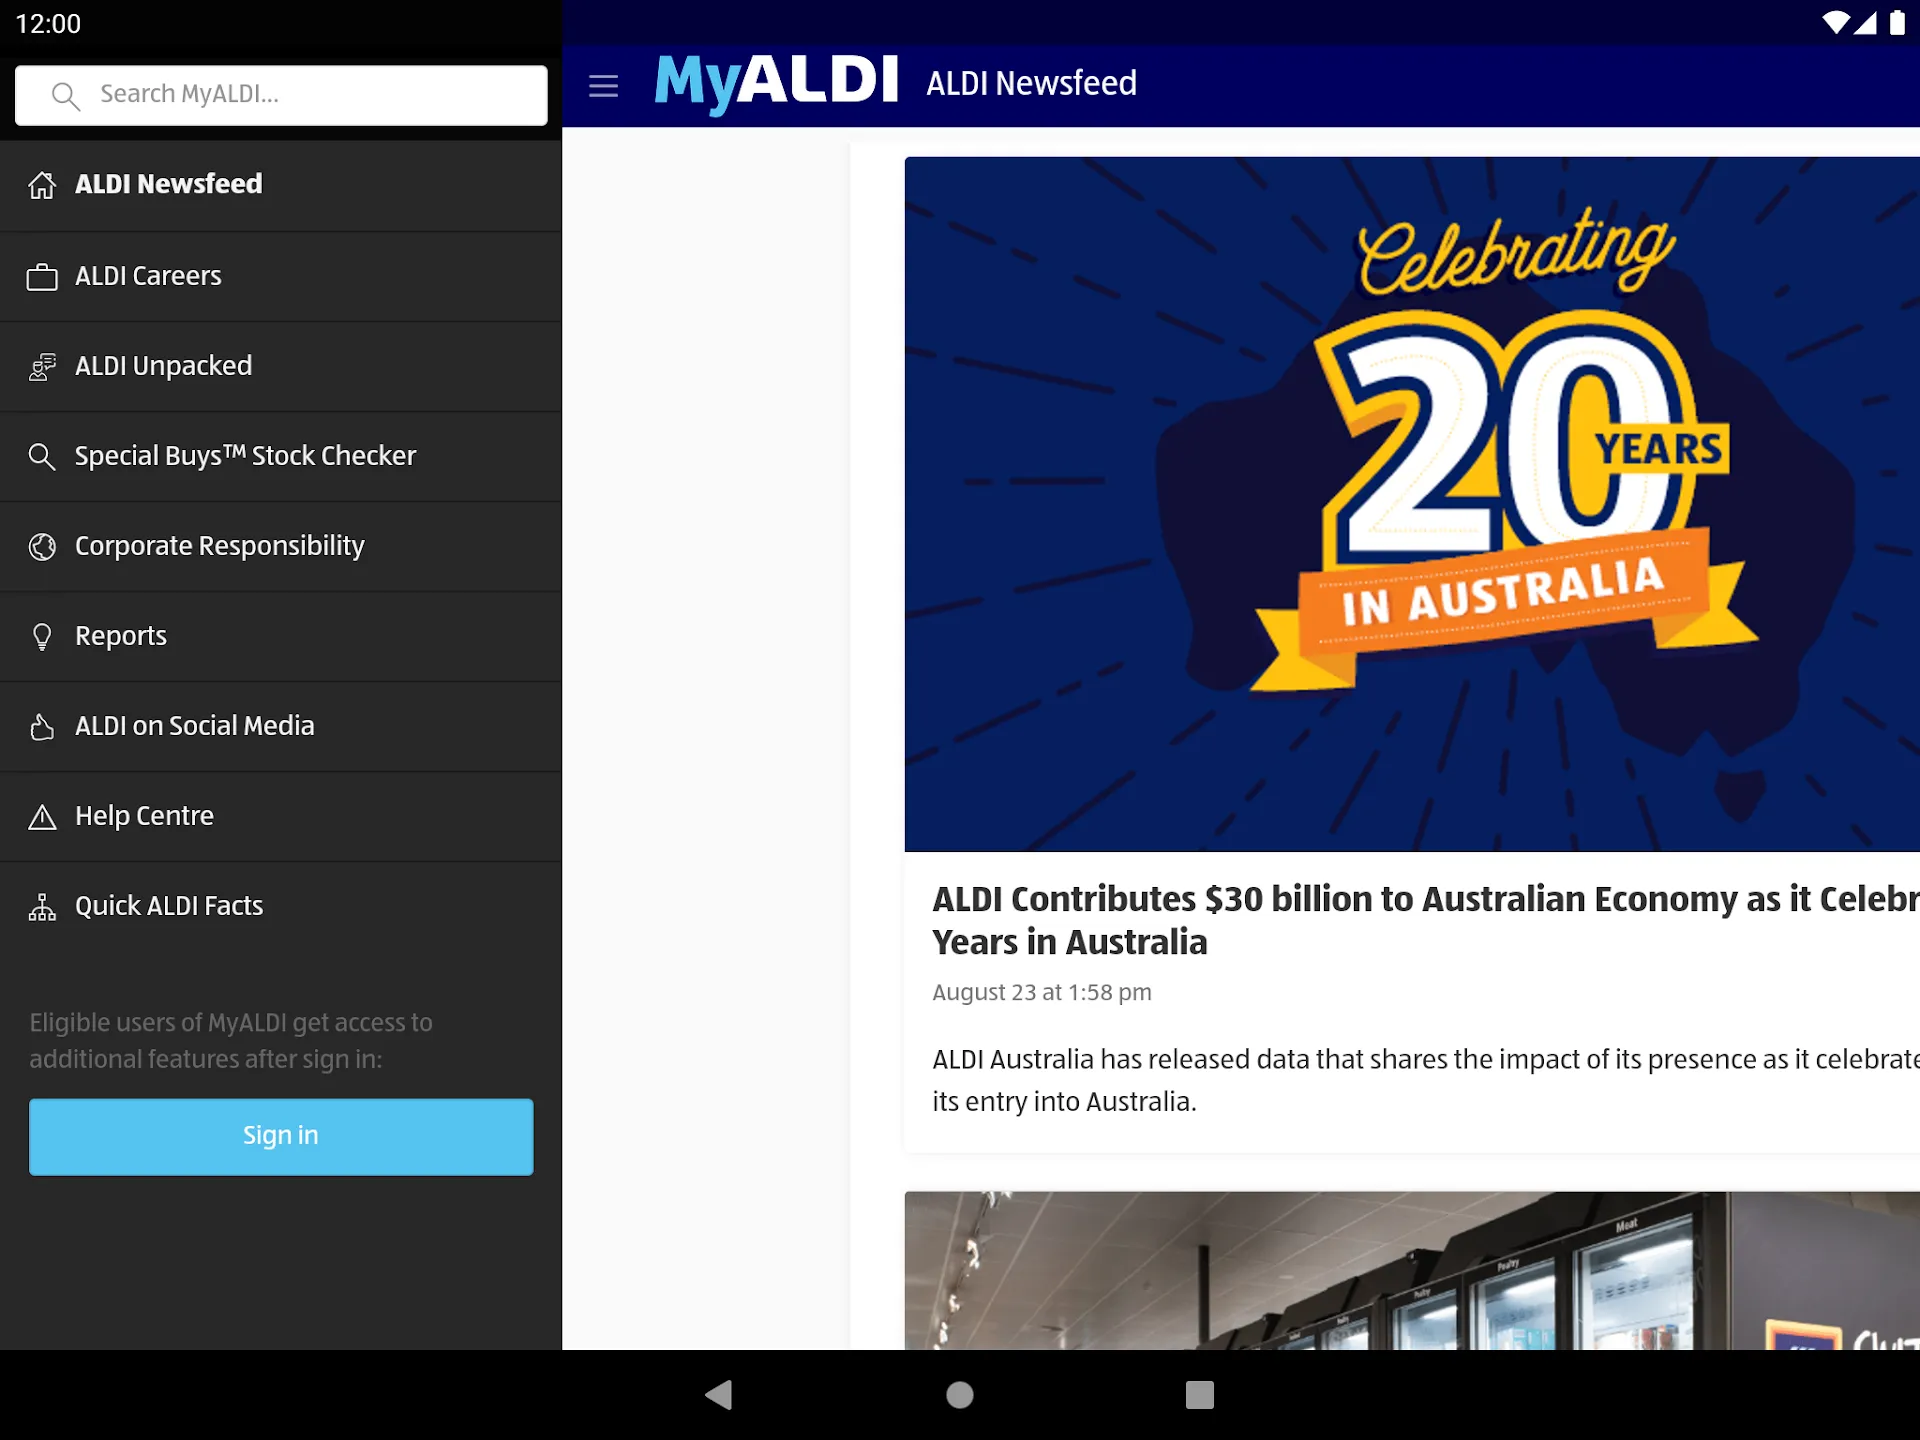
Task: Click the Special Buys Stock Checker magnifier icon
Action: [42, 455]
